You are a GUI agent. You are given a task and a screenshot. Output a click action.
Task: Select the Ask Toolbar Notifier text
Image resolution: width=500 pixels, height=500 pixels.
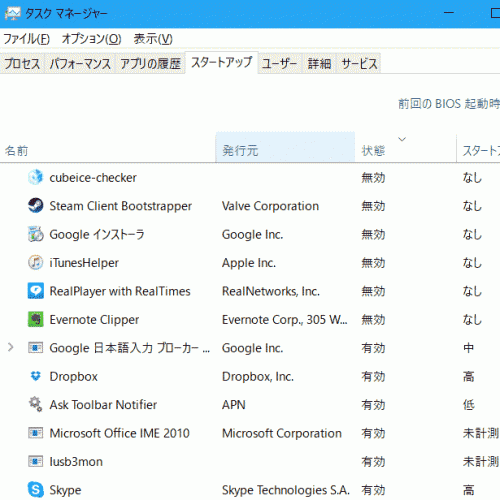coord(103,405)
